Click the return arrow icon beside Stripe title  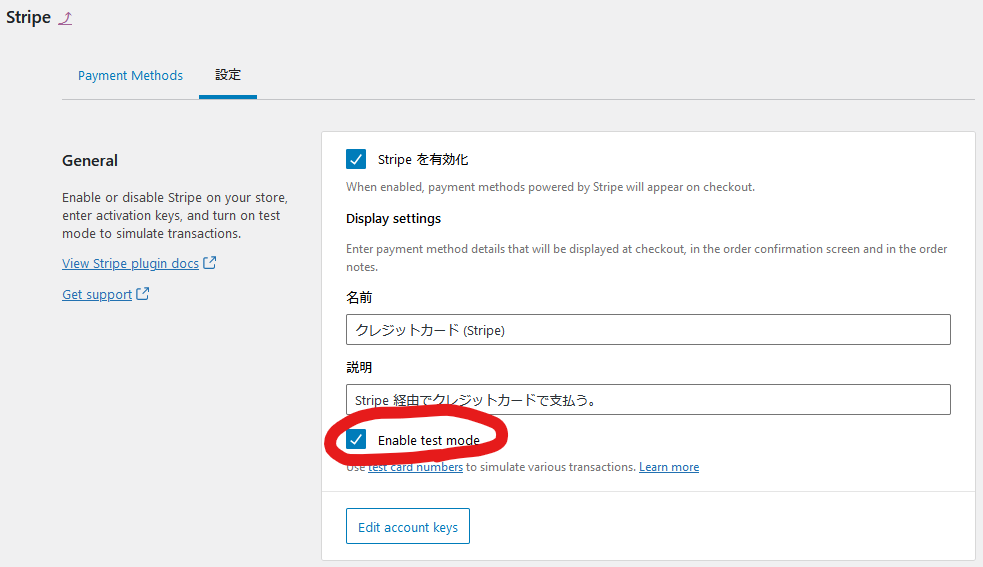coord(65,18)
